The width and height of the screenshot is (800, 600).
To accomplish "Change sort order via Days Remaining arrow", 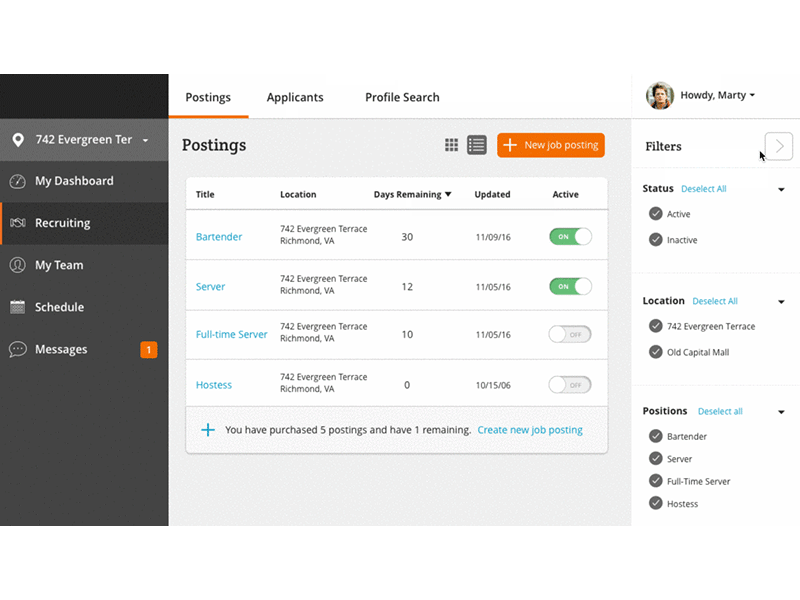I will pos(447,194).
